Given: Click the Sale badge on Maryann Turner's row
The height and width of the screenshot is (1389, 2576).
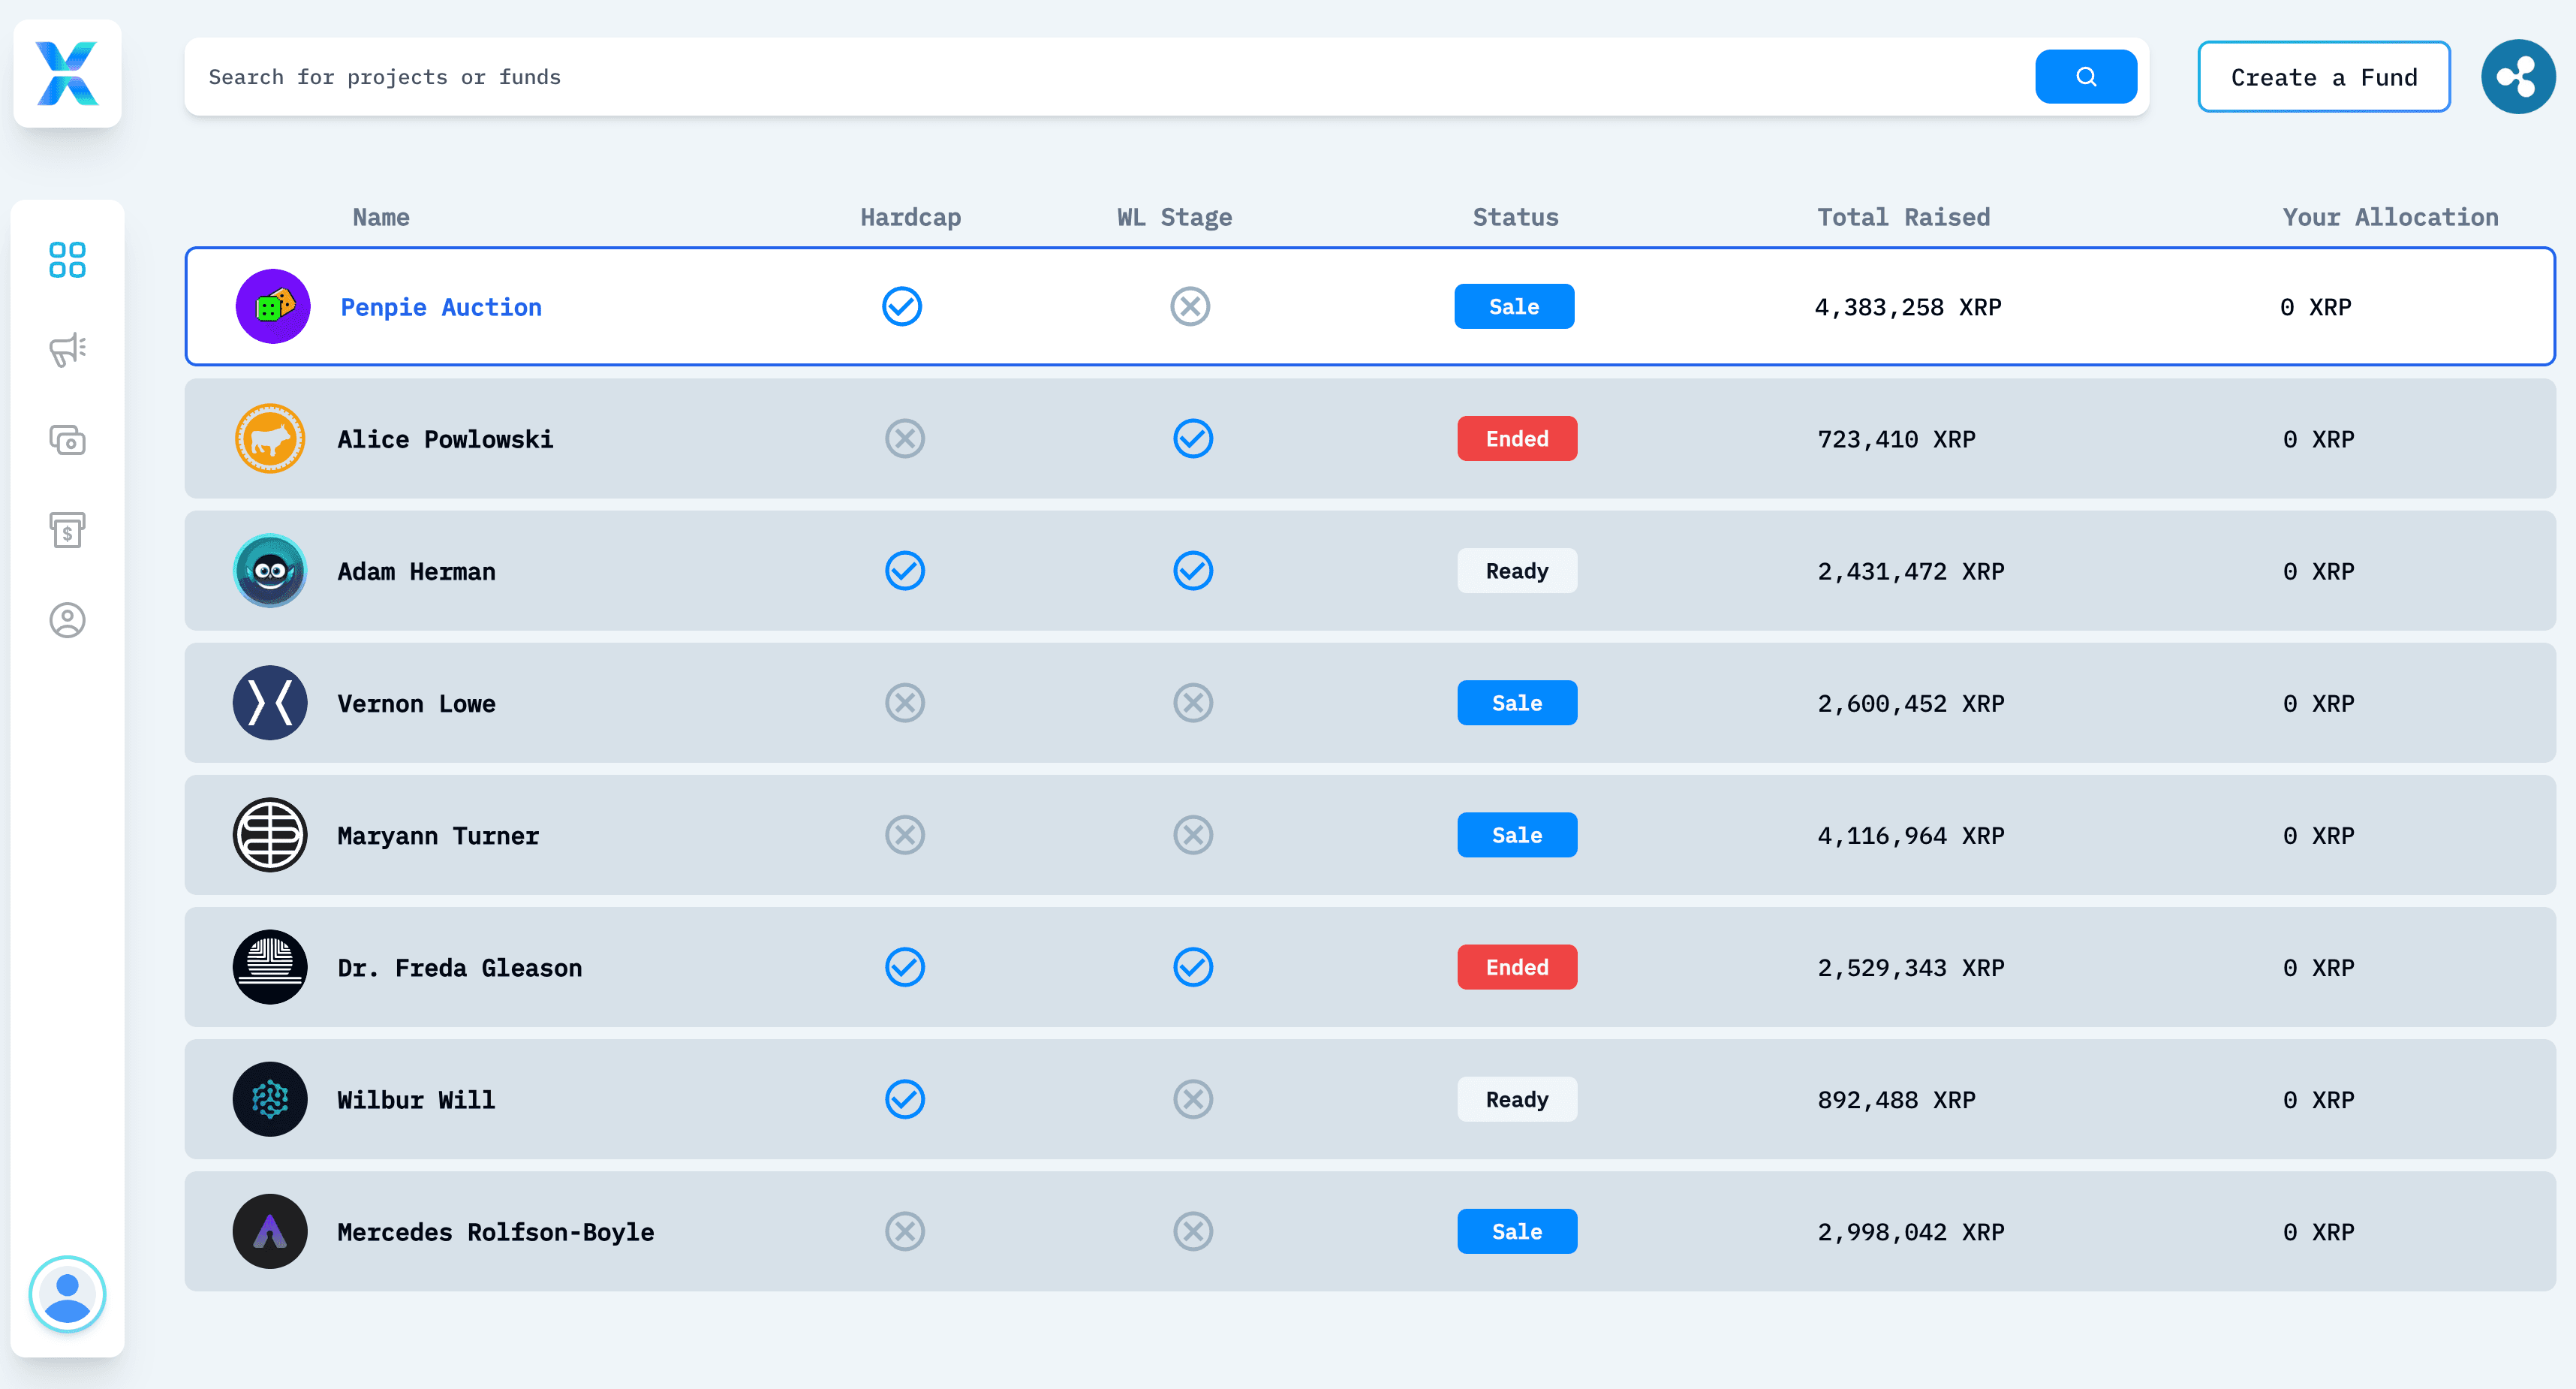Looking at the screenshot, I should click(1516, 835).
